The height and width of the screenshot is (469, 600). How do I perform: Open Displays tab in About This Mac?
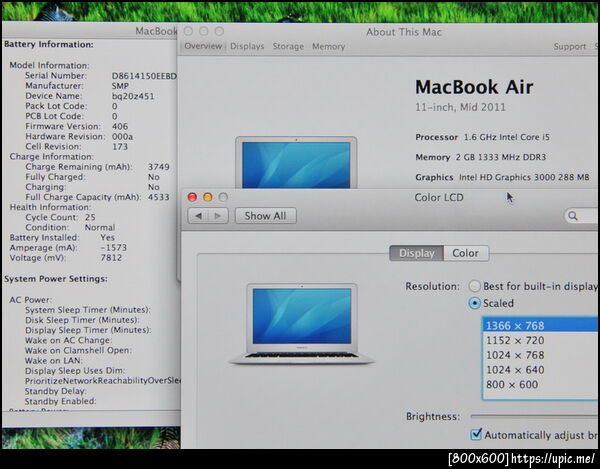pyautogui.click(x=247, y=46)
